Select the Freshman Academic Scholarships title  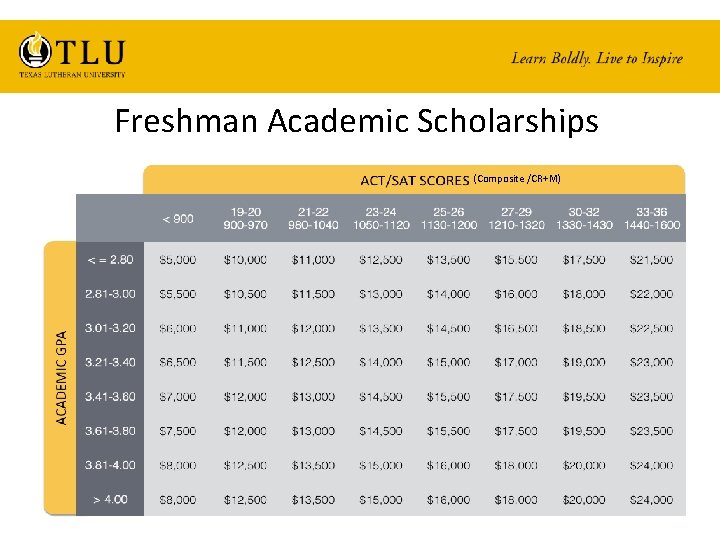[356, 121]
